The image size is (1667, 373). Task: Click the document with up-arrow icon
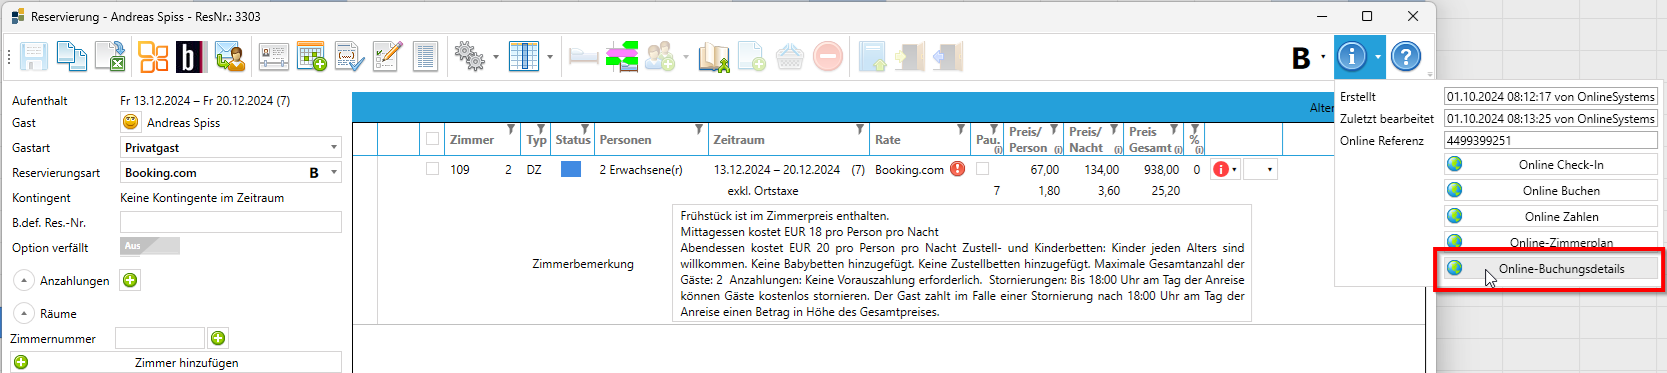(x=872, y=57)
